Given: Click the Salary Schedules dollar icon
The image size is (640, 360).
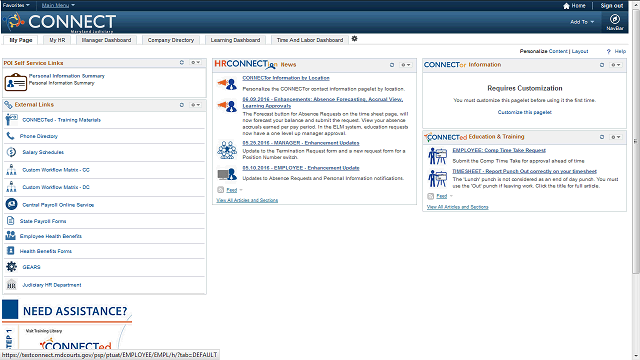Looking at the screenshot, I should point(11,152).
